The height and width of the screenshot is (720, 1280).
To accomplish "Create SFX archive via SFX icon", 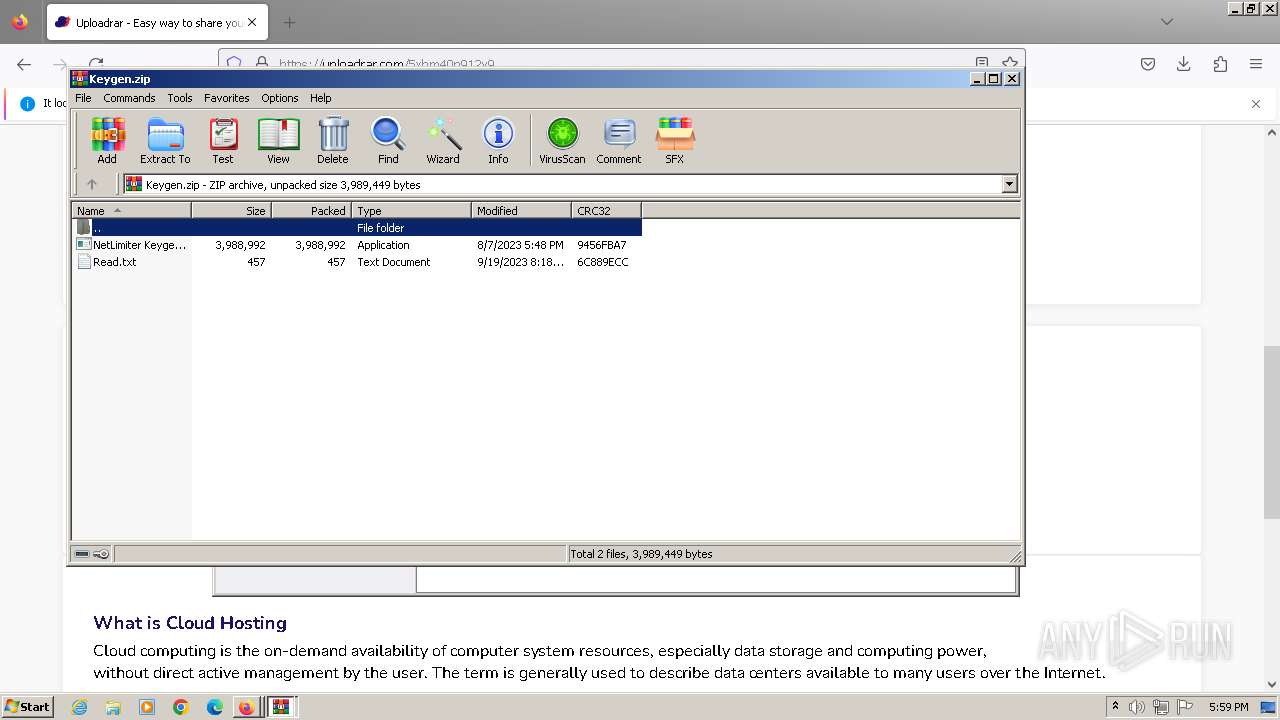I will 675,140.
